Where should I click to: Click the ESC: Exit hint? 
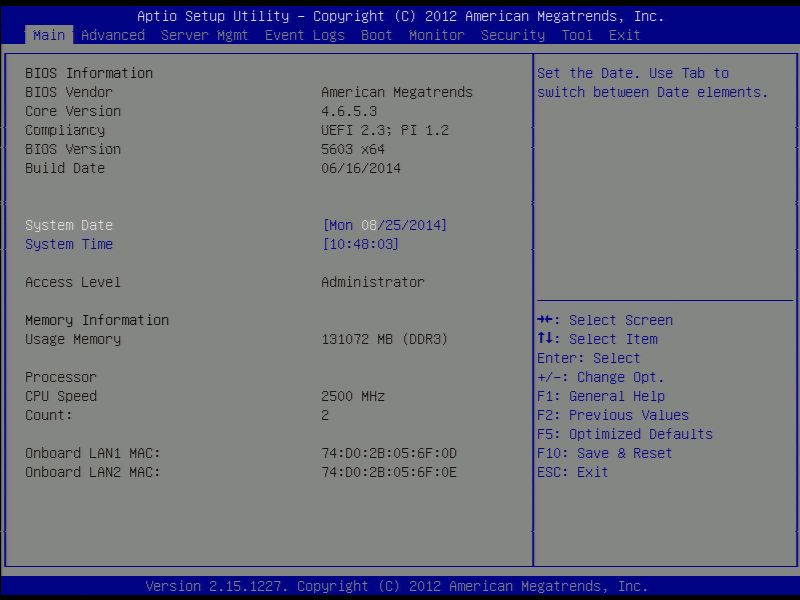click(572, 472)
